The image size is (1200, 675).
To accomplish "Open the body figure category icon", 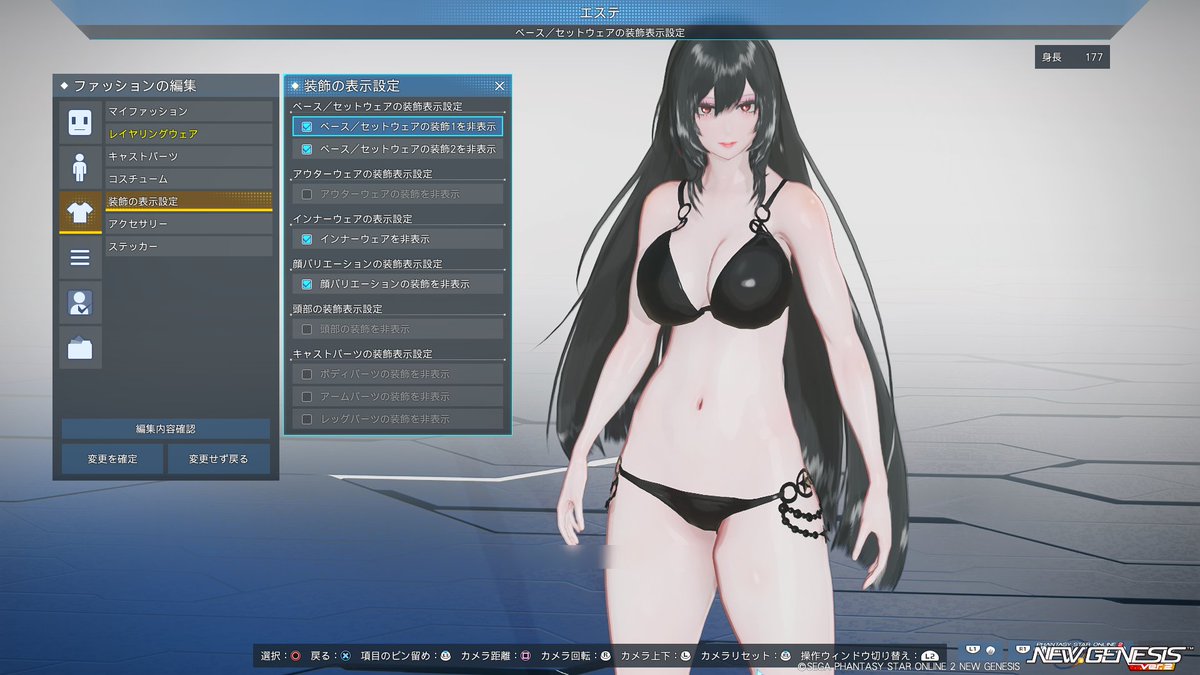I will point(80,167).
